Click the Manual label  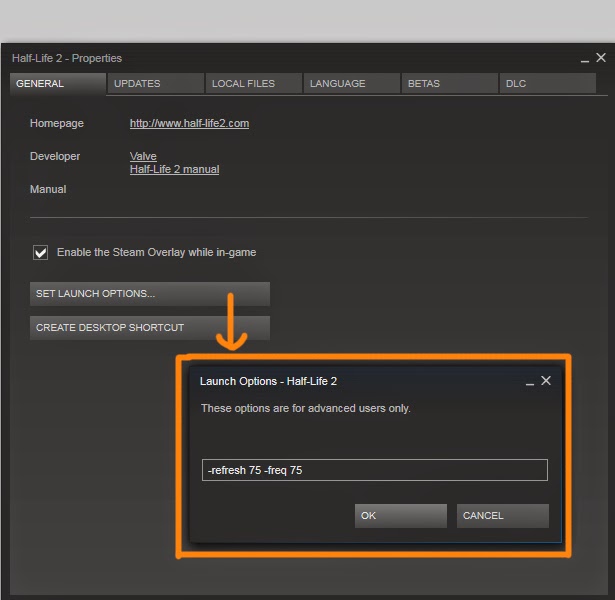click(48, 189)
